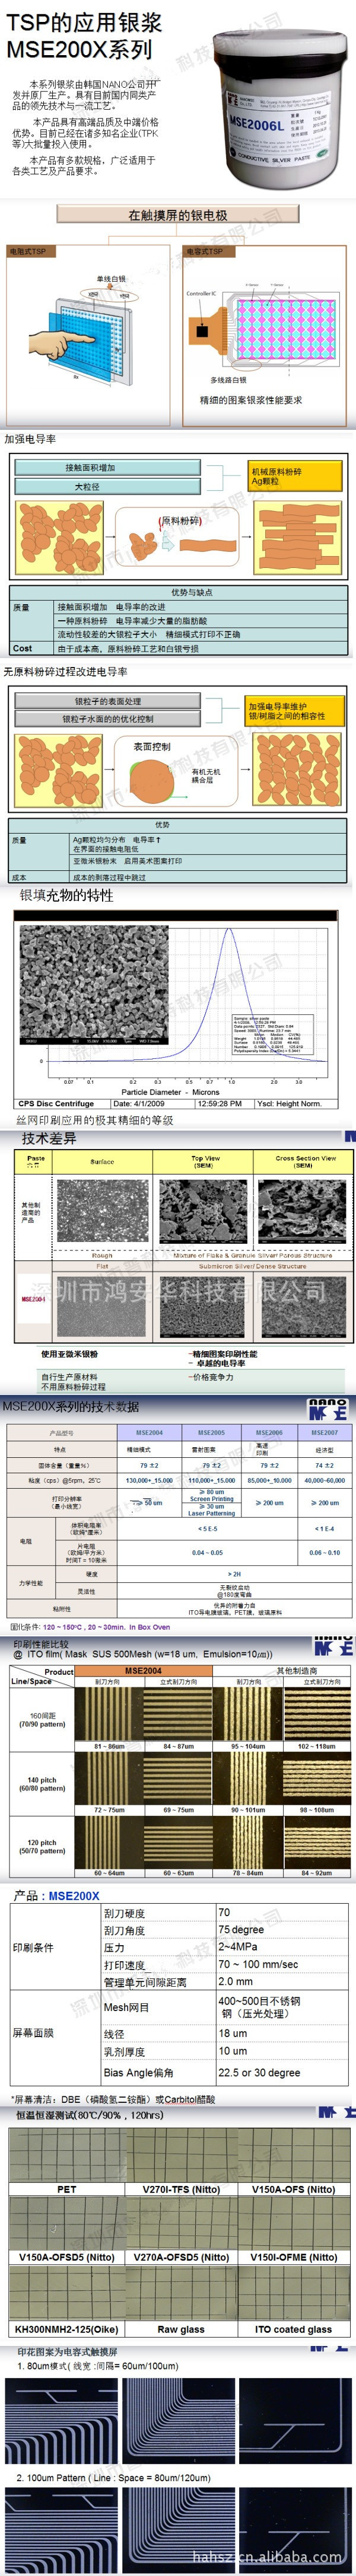Click the '银粒子的表面处理' box
The height and width of the screenshot is (2576, 356).
tap(108, 701)
